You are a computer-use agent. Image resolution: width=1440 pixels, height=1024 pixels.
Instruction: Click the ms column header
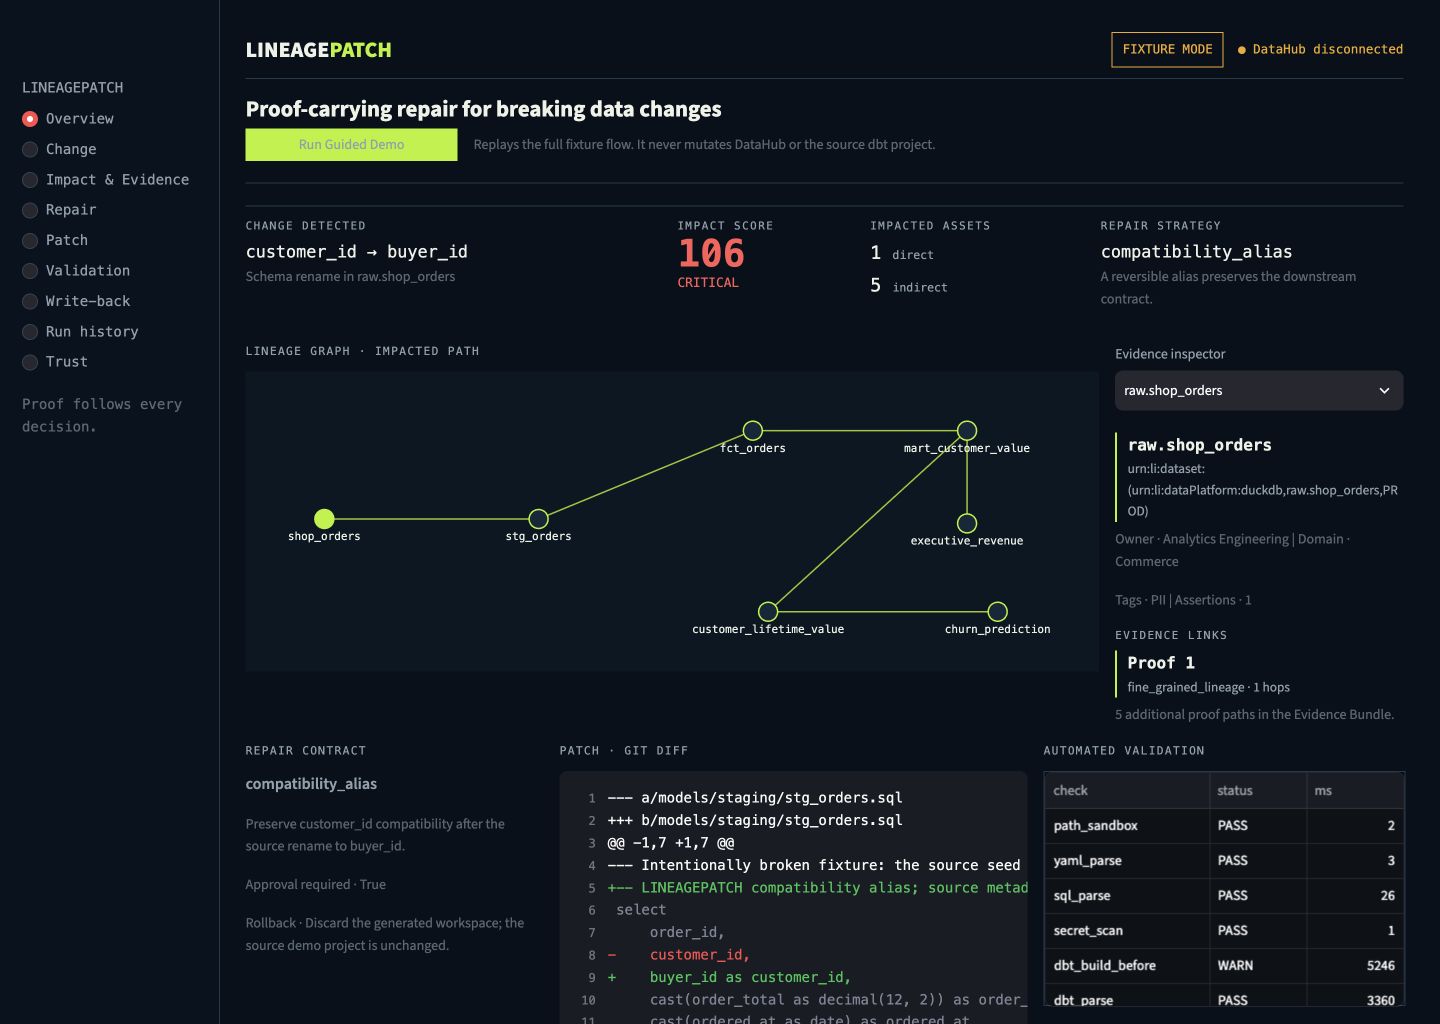[1354, 790]
